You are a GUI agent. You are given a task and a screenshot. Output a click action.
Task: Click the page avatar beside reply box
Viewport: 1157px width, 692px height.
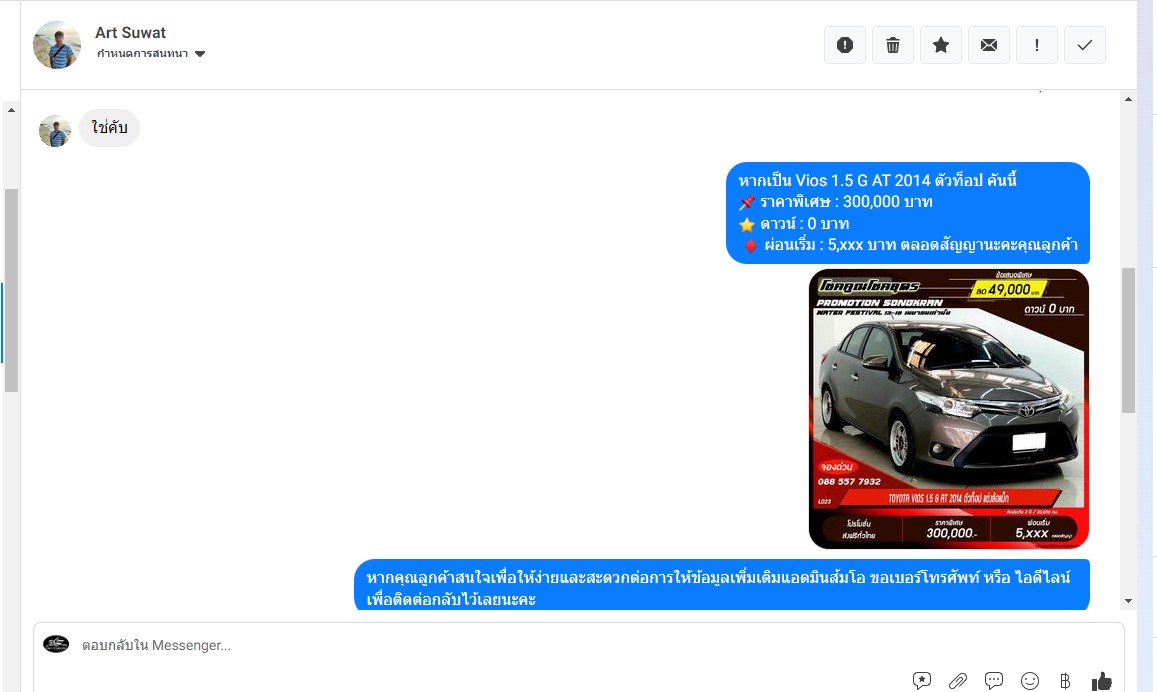coord(56,644)
